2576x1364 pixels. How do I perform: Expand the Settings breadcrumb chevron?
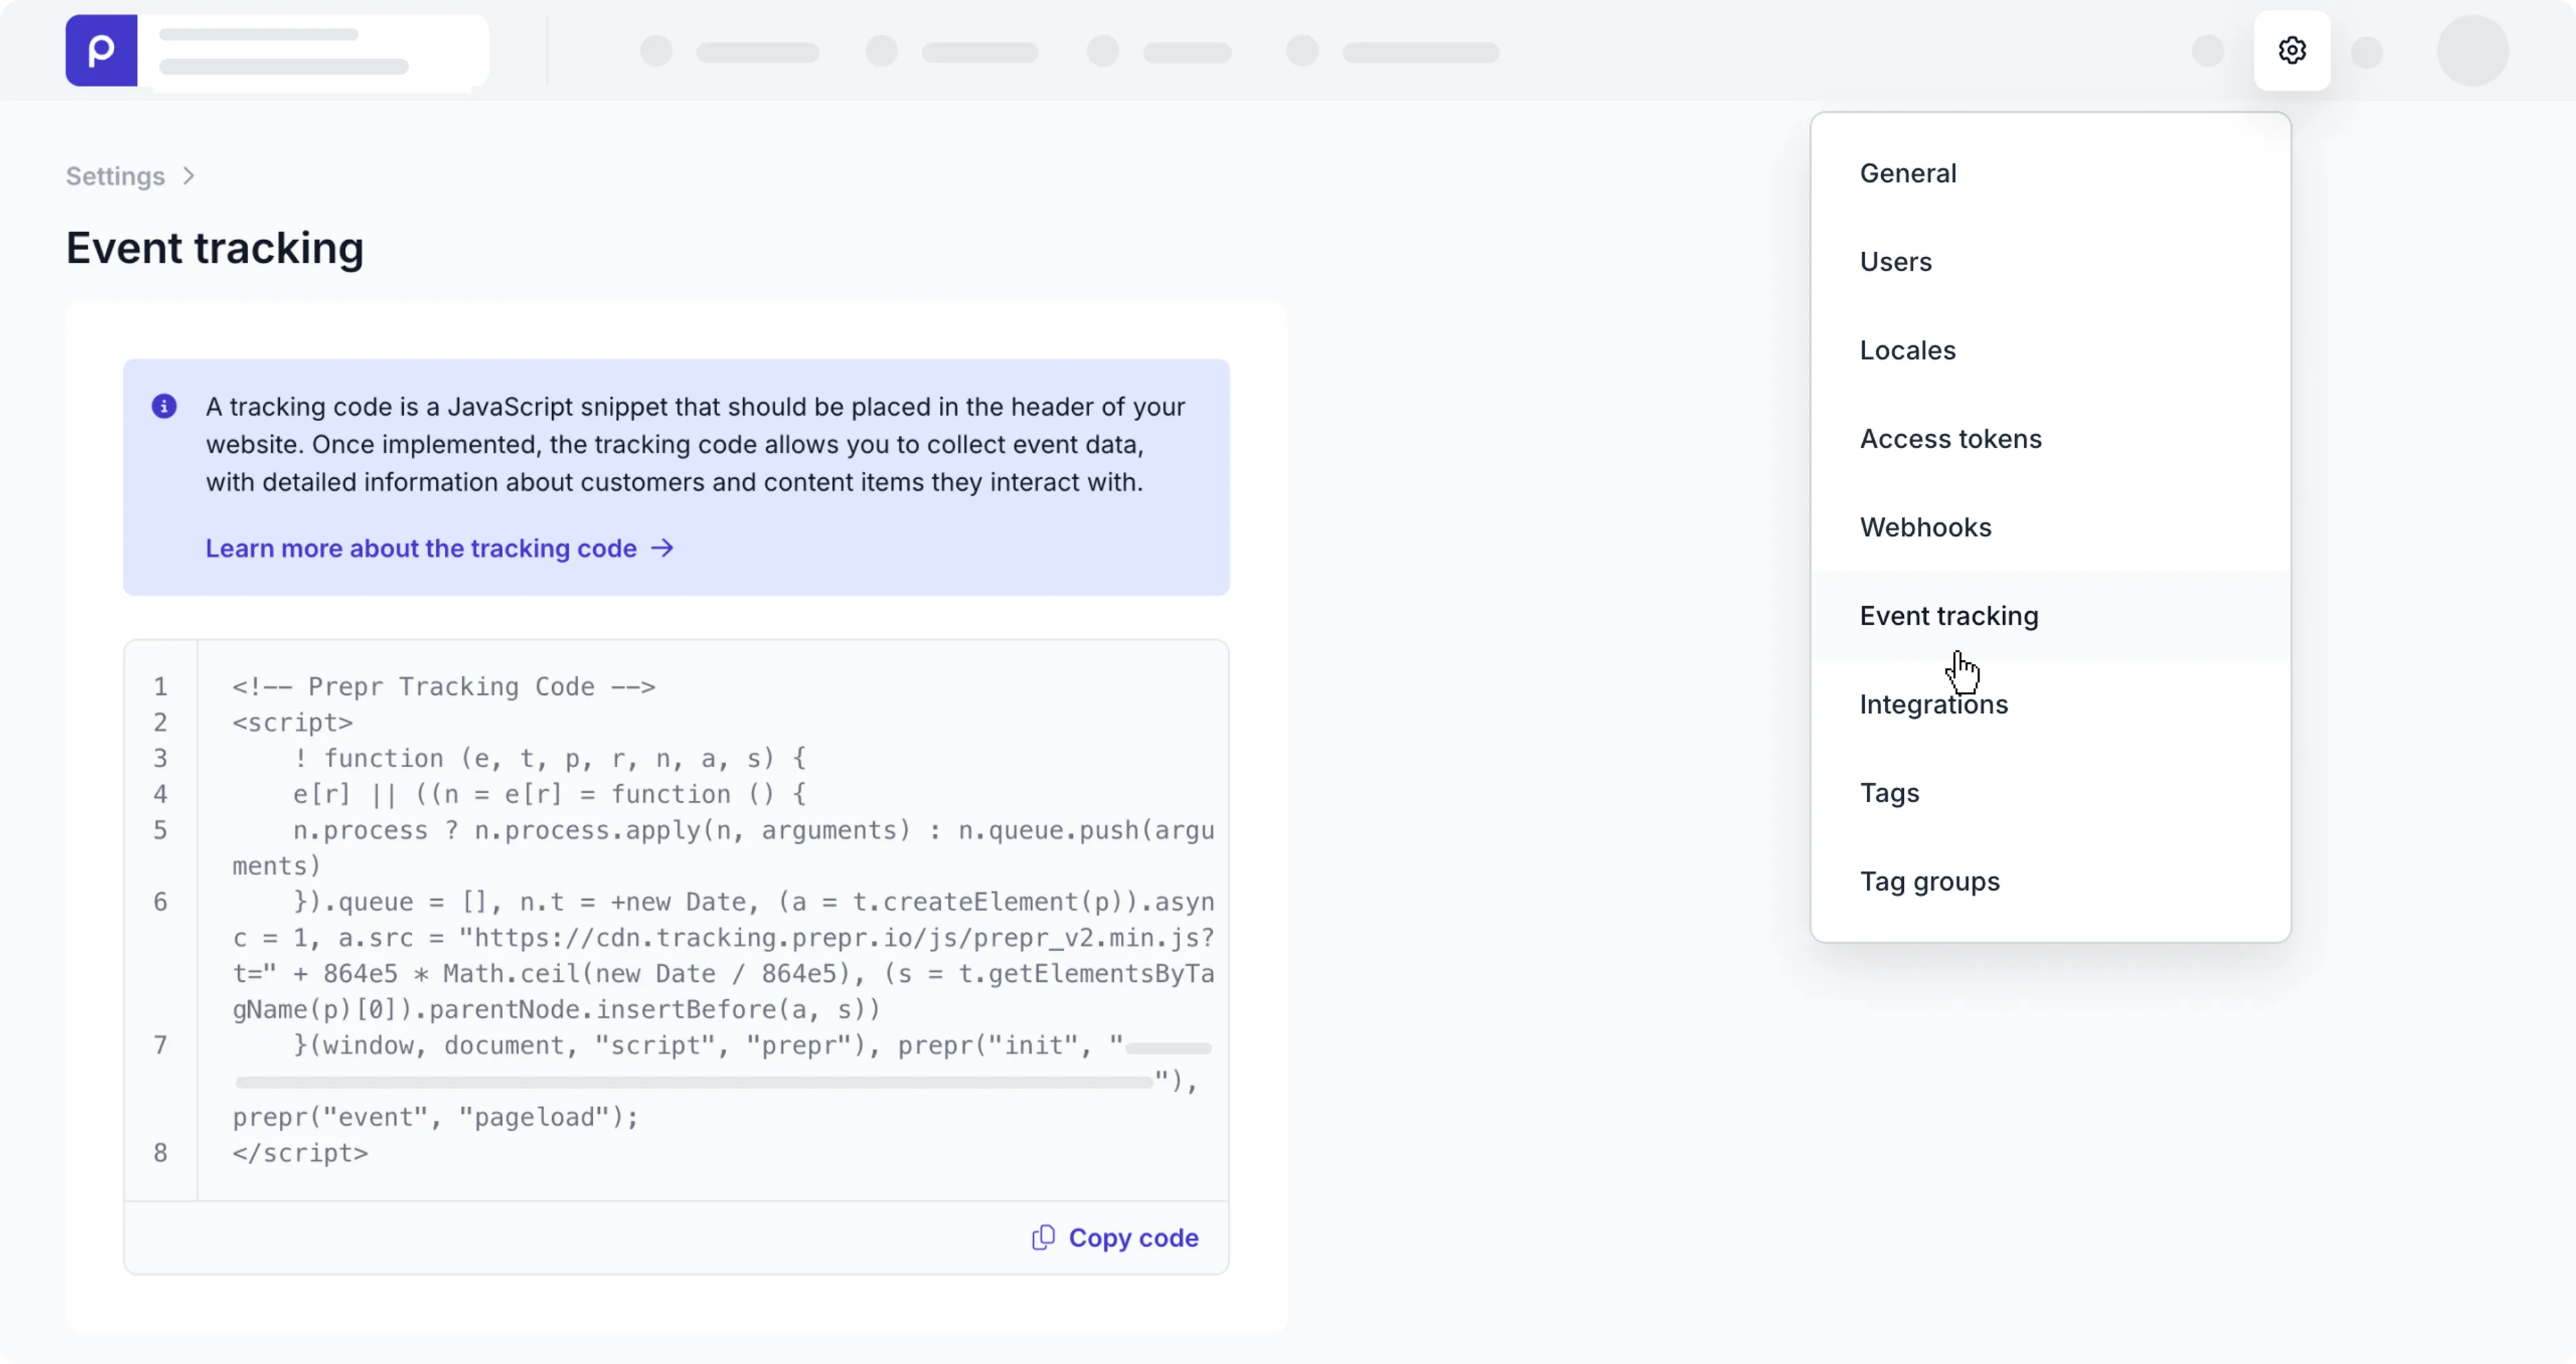tap(189, 176)
